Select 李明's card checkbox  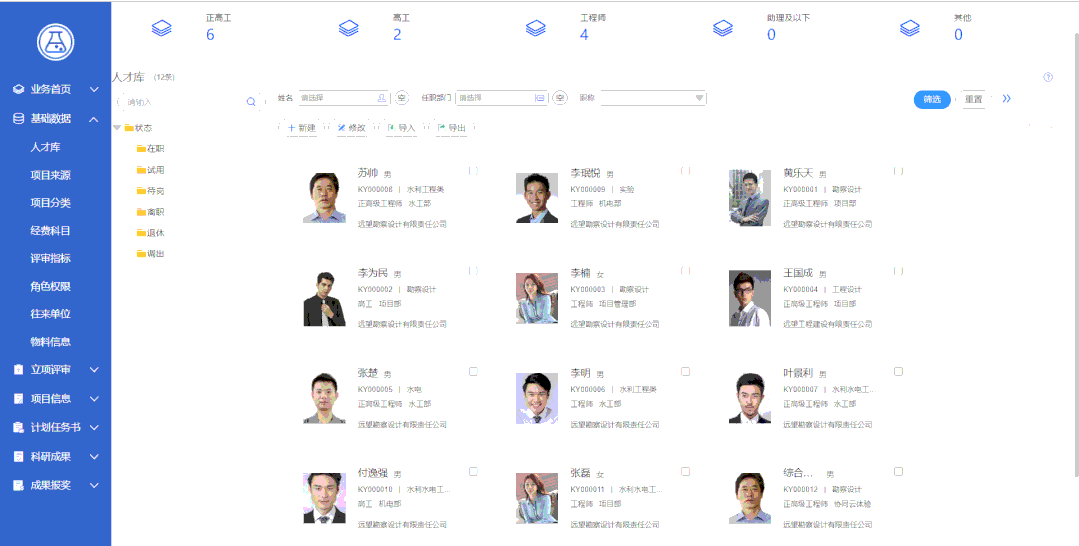685,372
